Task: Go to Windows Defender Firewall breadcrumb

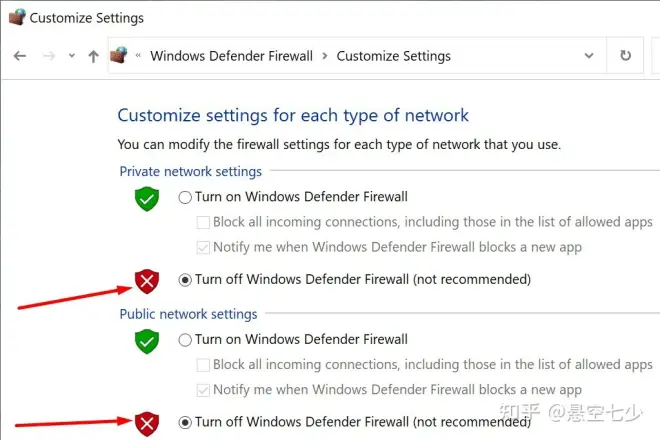Action: point(232,56)
